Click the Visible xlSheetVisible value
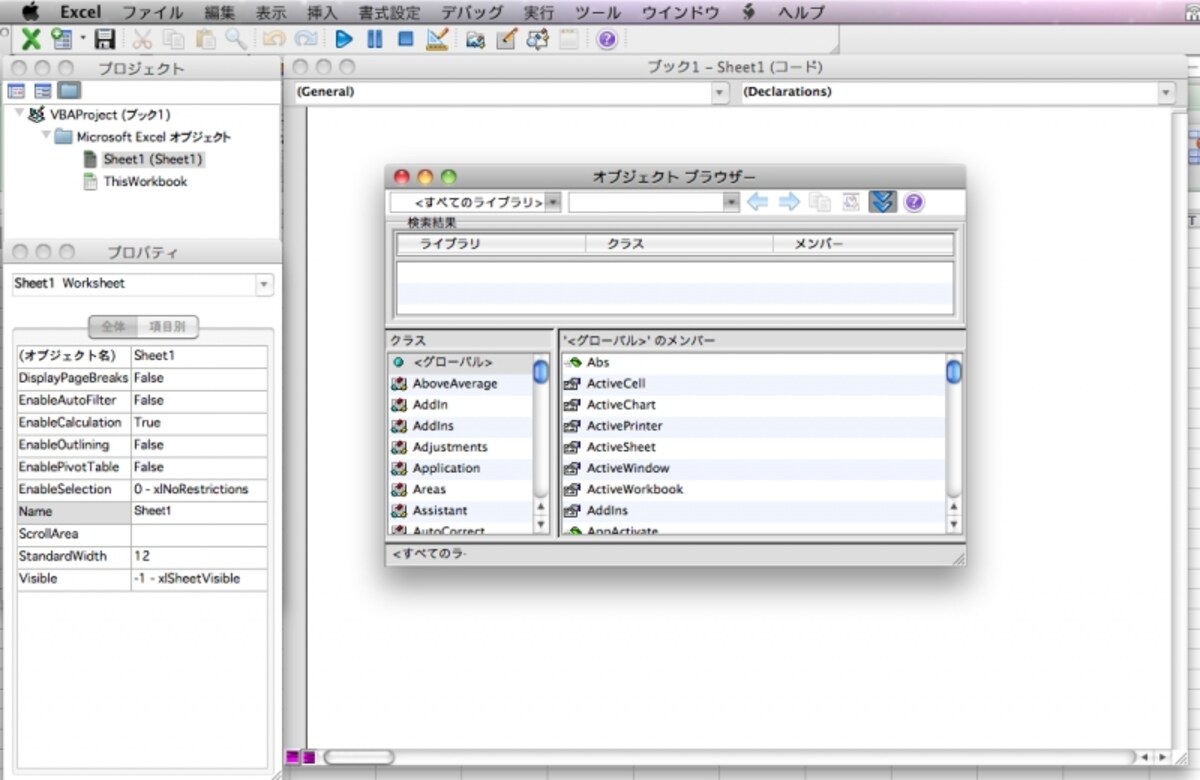 199,578
